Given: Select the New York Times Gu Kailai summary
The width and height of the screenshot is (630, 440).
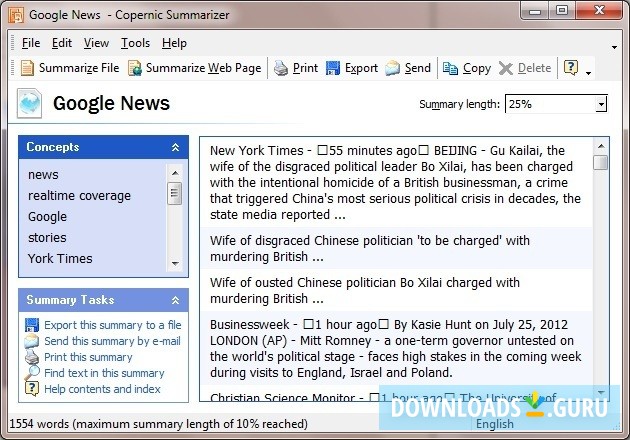Looking at the screenshot, I should [396, 182].
